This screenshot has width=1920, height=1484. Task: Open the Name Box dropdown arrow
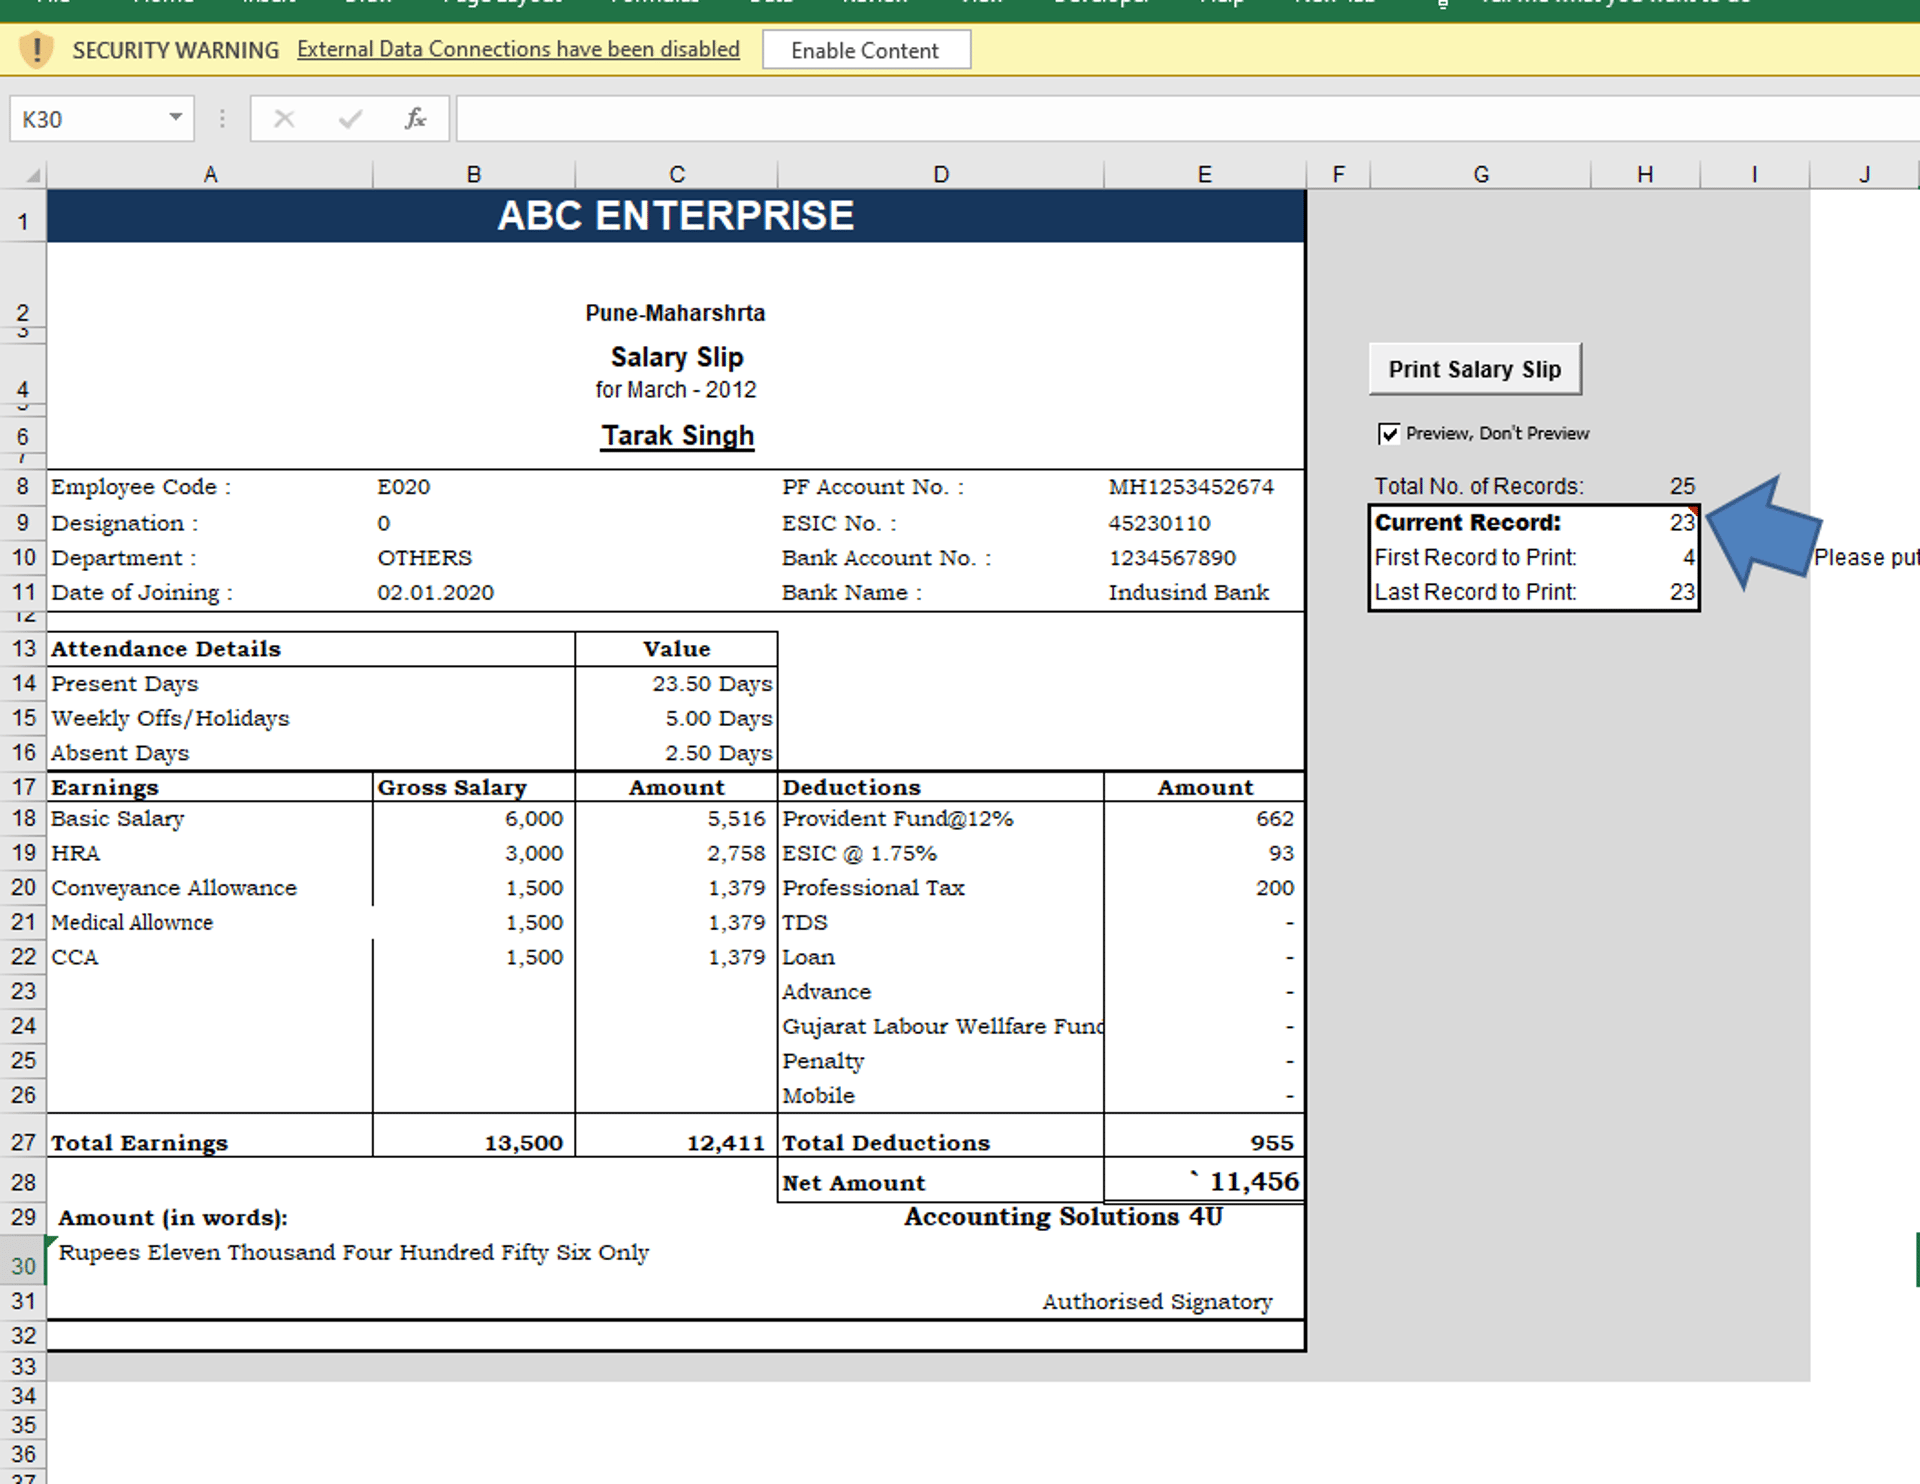(176, 118)
